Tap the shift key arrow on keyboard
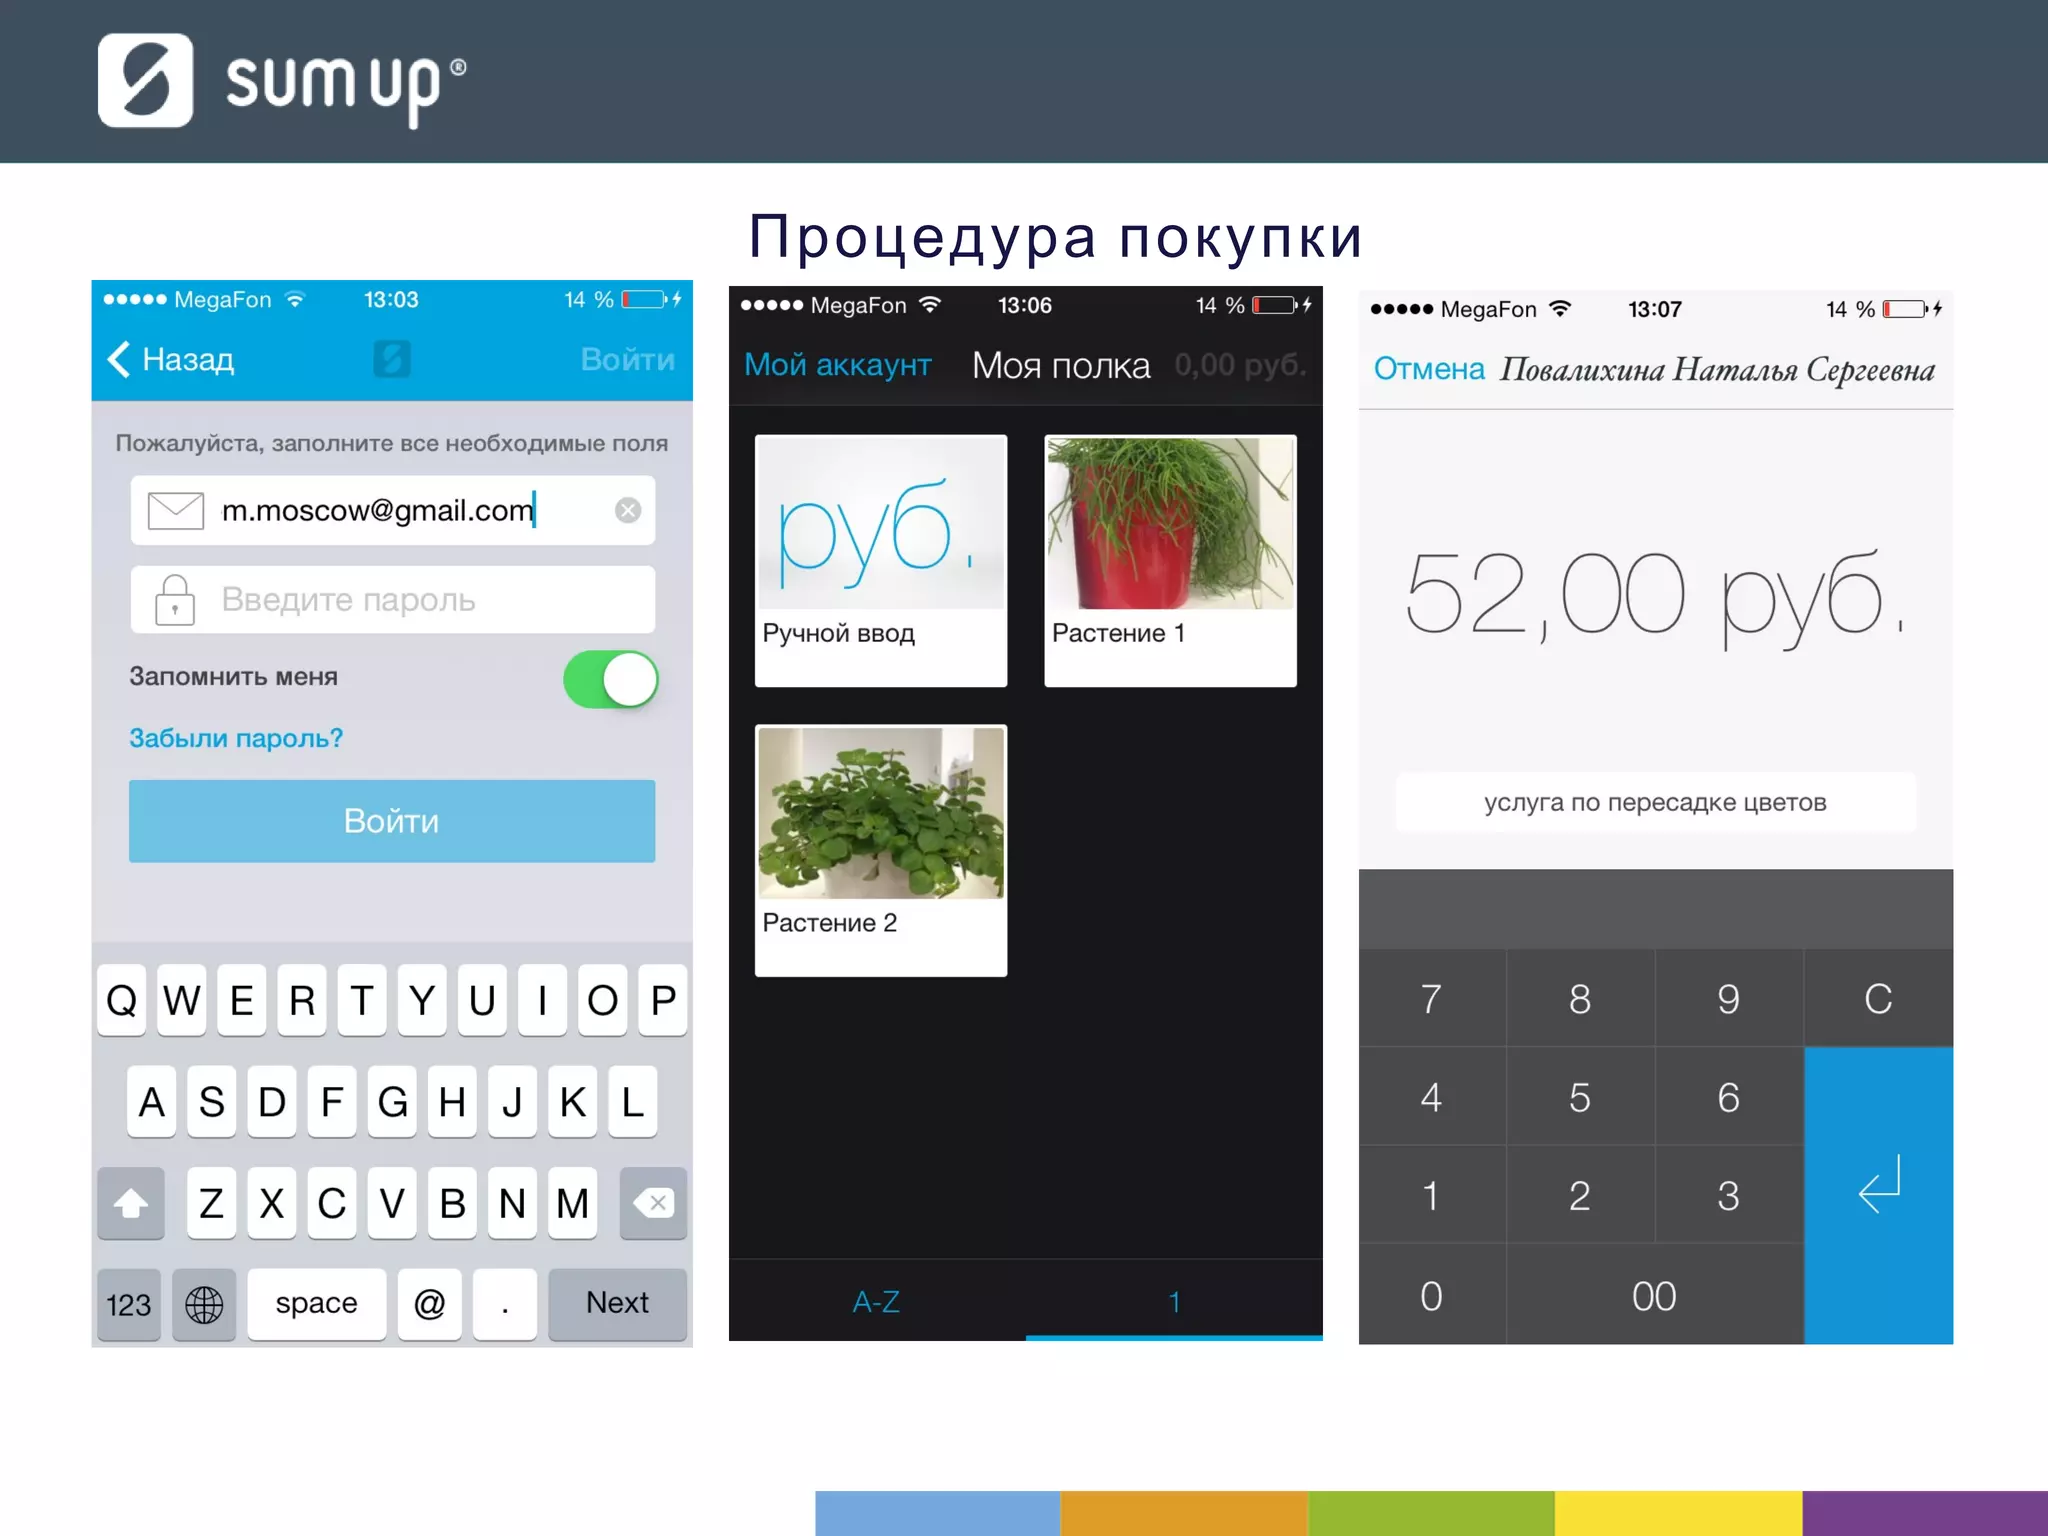 pos(131,1203)
